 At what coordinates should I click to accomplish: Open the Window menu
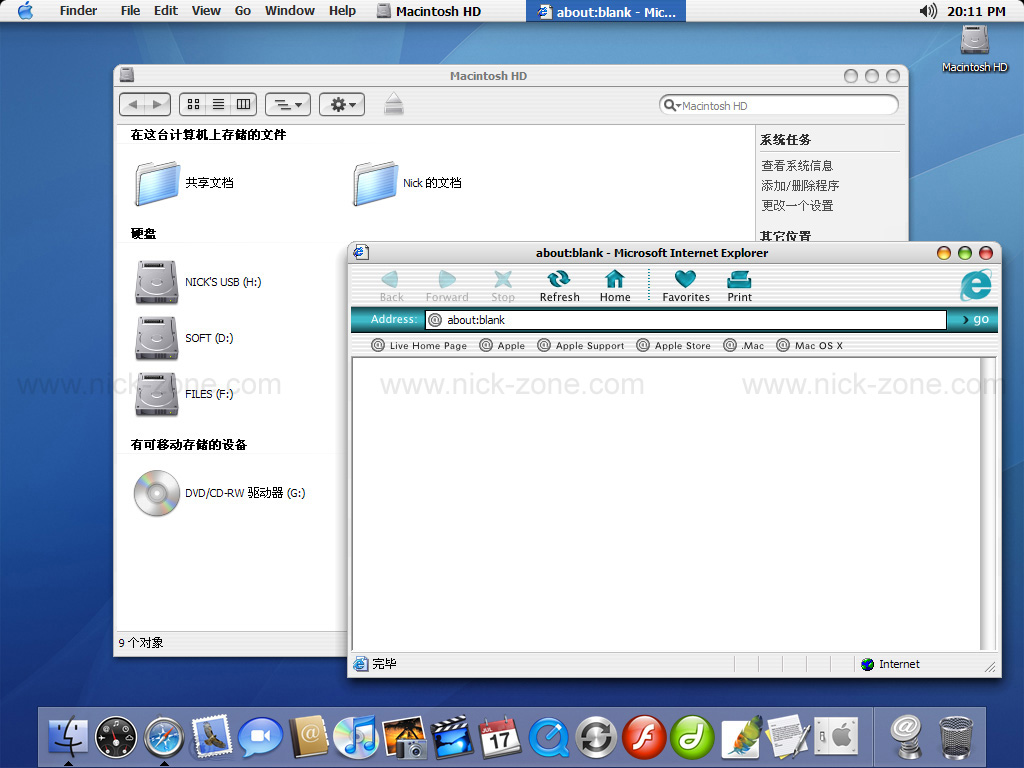click(x=290, y=10)
